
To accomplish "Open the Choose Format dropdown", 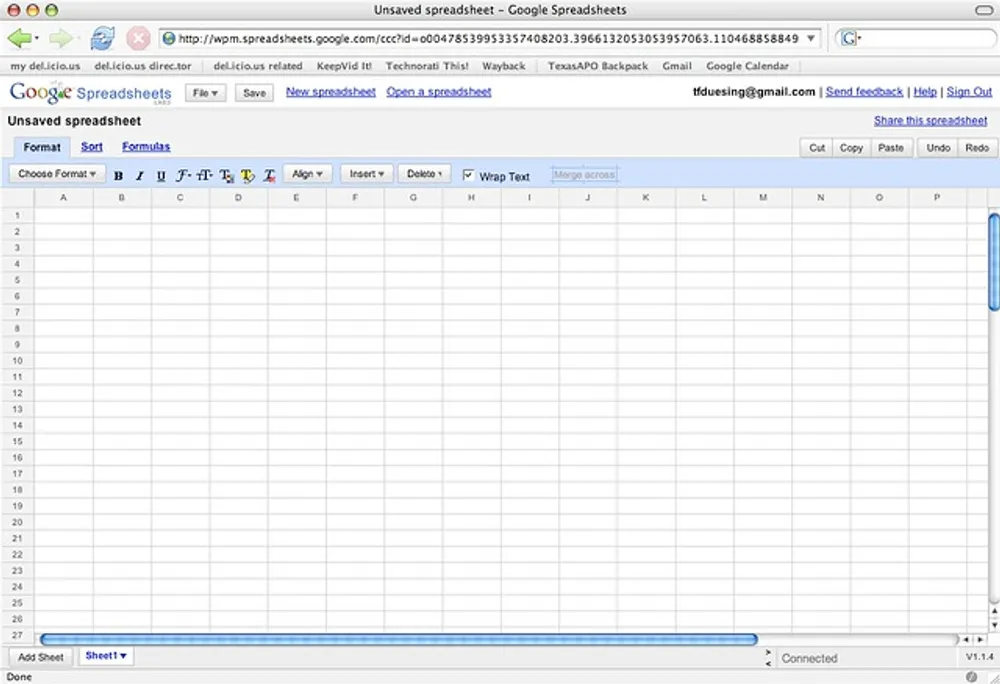I will click(x=57, y=173).
